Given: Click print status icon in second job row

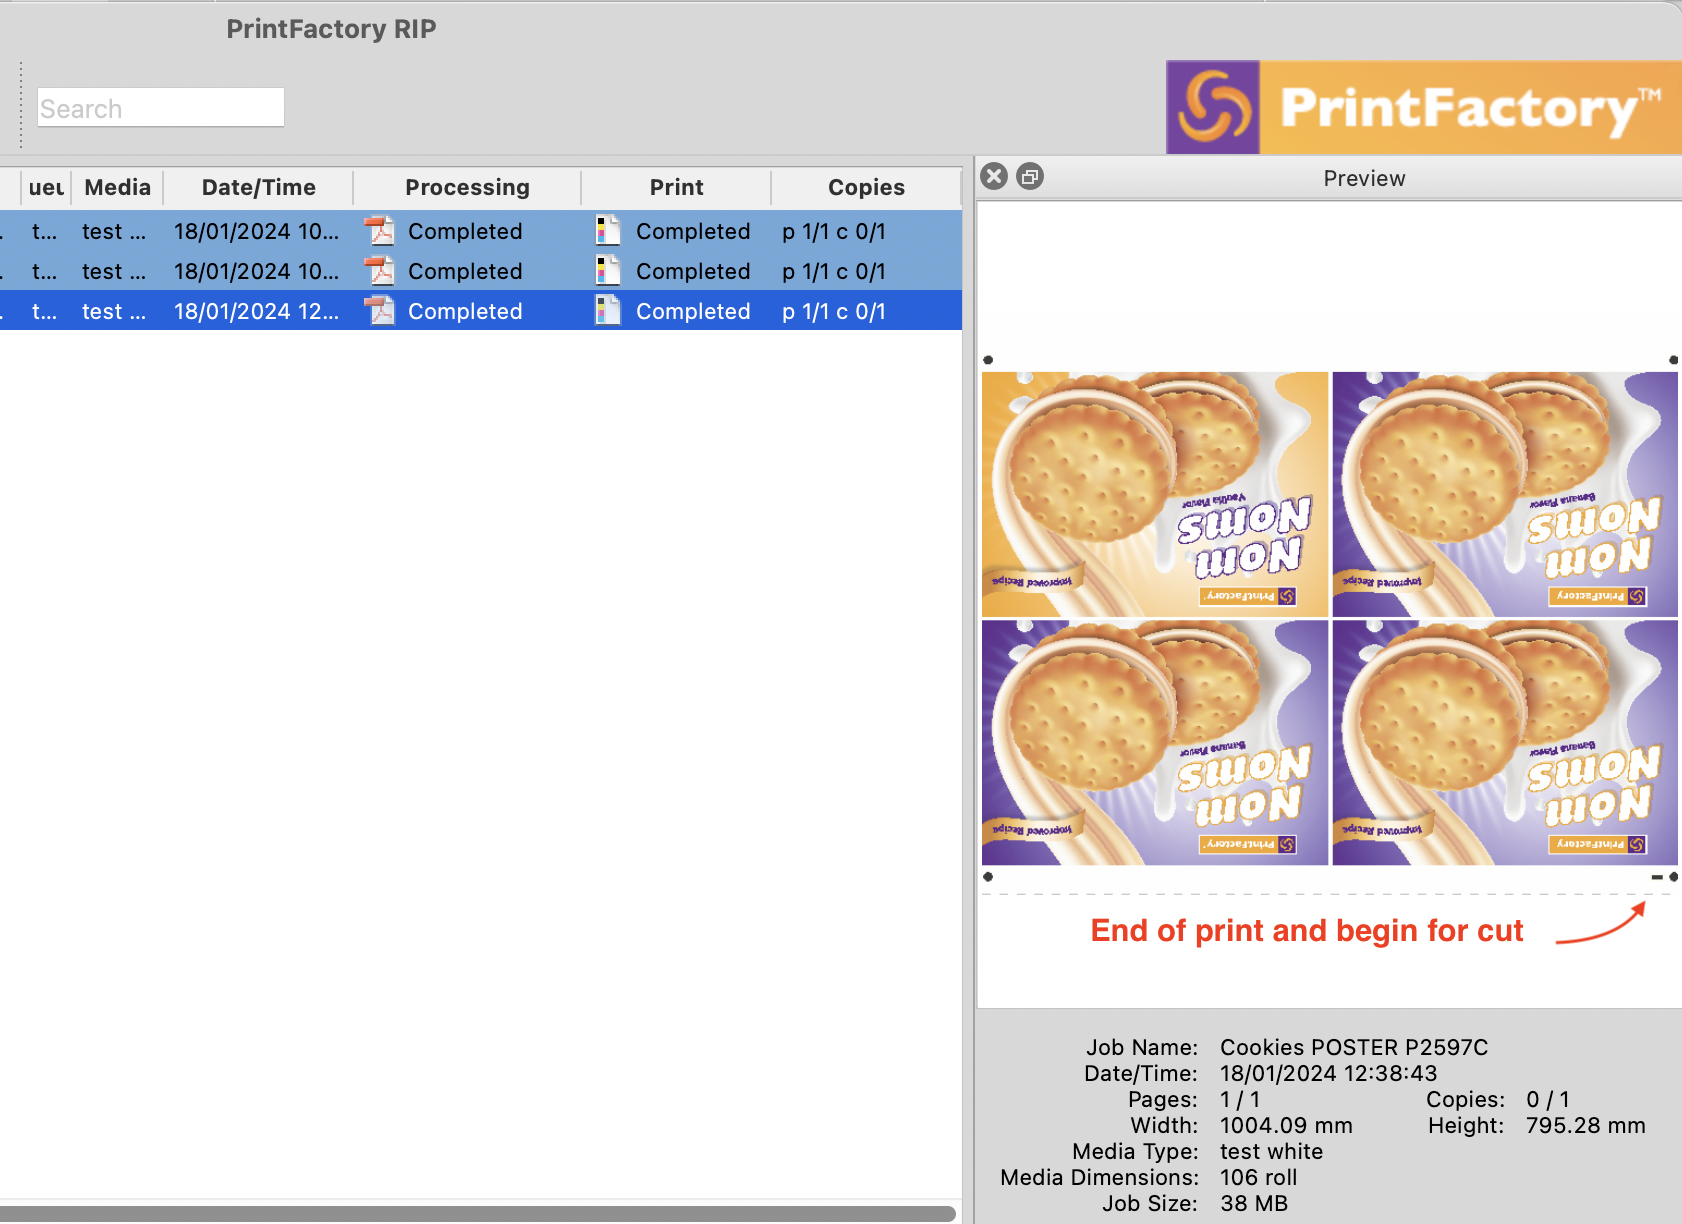Looking at the screenshot, I should (x=607, y=271).
